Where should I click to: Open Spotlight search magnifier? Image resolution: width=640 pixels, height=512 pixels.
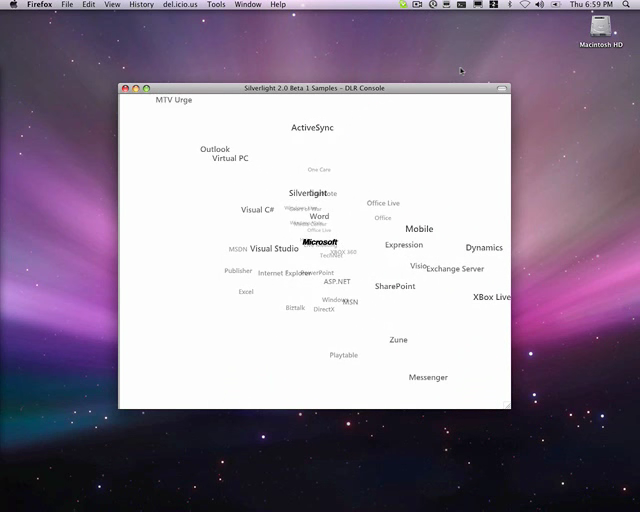626,4
